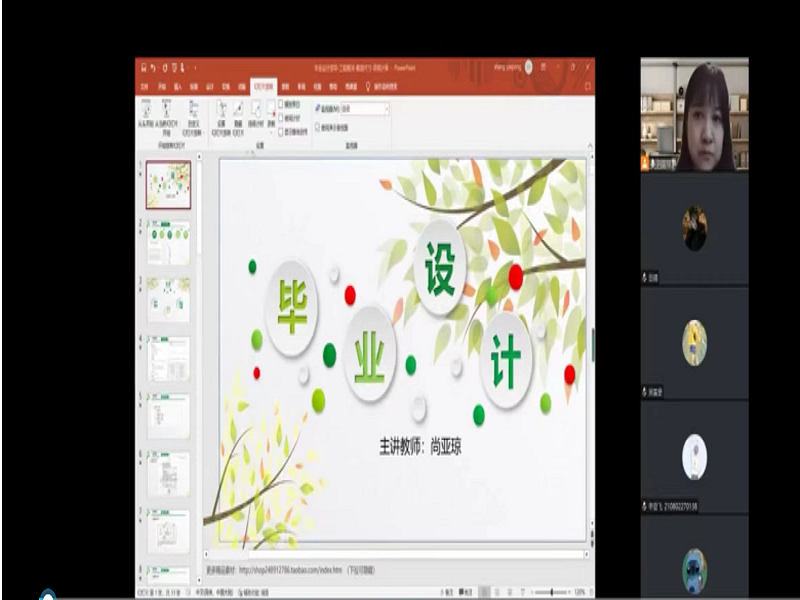The image size is (800, 600).
Task: Collapse the ribbon with the chevron
Action: tap(590, 146)
